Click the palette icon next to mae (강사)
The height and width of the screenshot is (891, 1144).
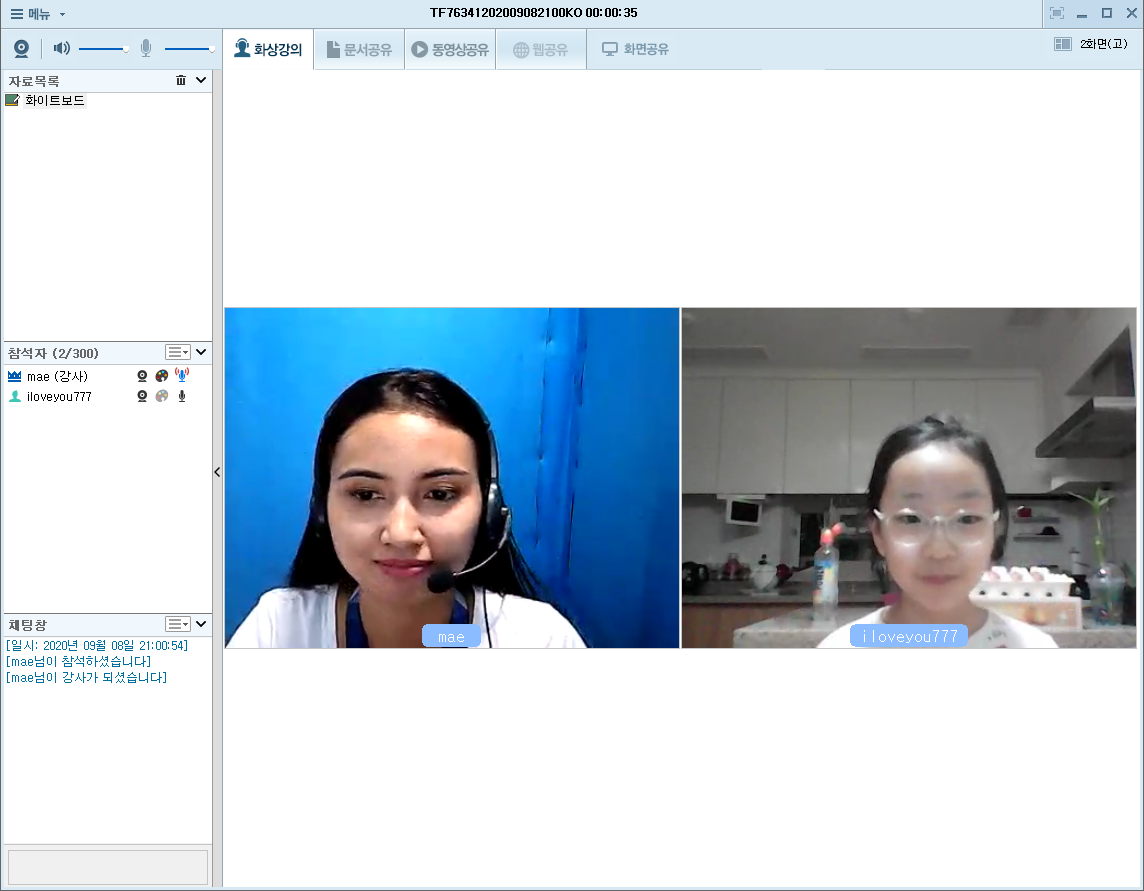162,377
